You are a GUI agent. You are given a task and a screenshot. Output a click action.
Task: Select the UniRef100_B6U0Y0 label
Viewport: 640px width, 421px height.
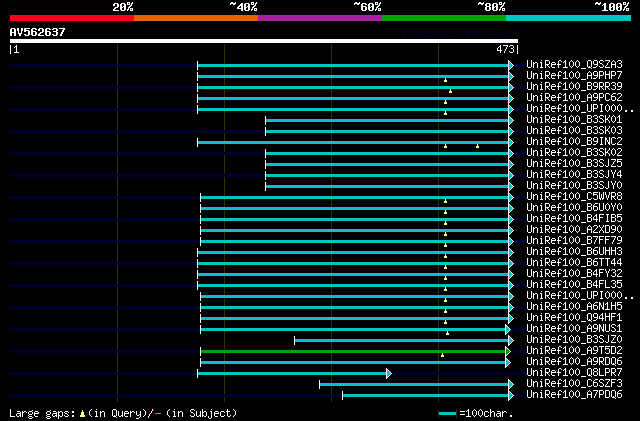point(574,208)
